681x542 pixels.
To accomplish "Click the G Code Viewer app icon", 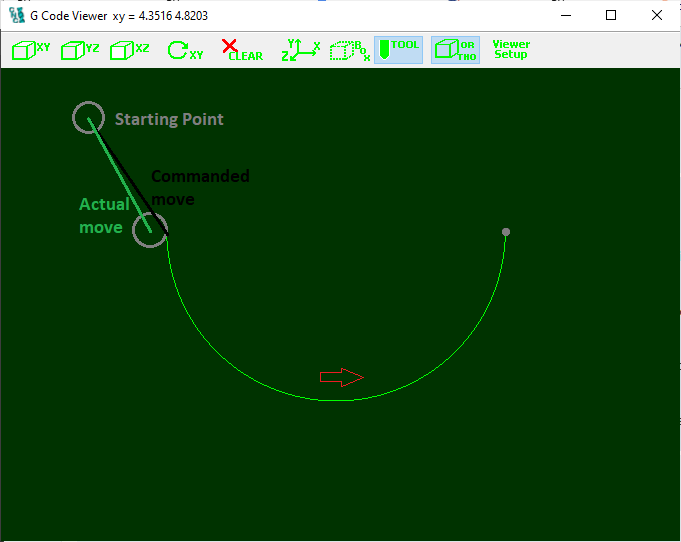I will (x=17, y=16).
